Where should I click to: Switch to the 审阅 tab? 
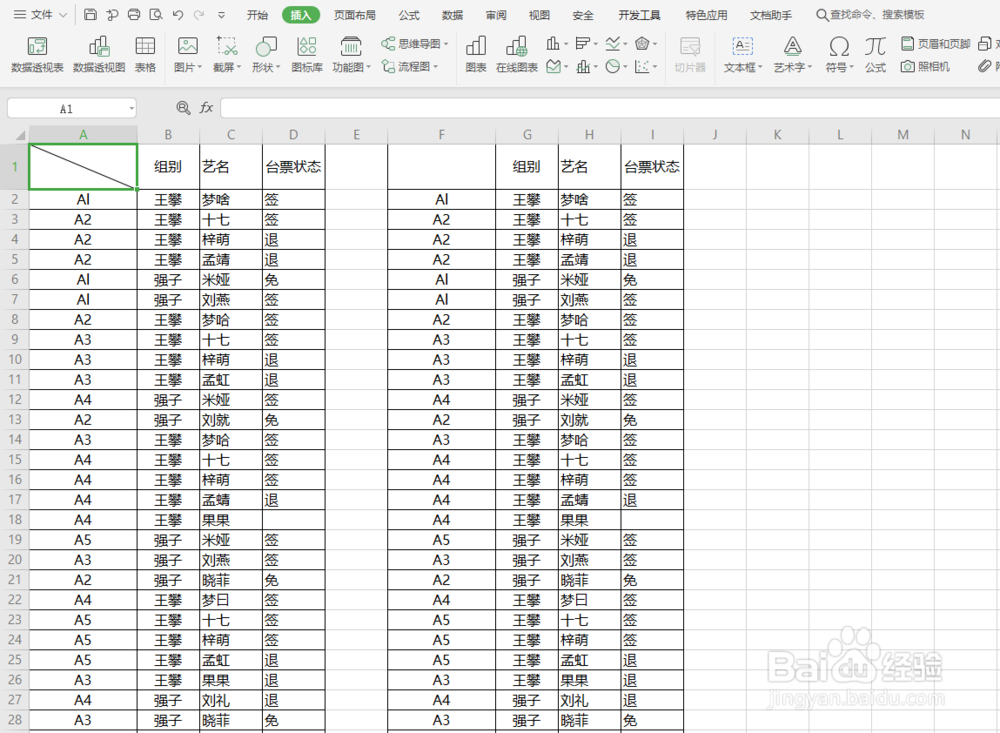click(496, 15)
